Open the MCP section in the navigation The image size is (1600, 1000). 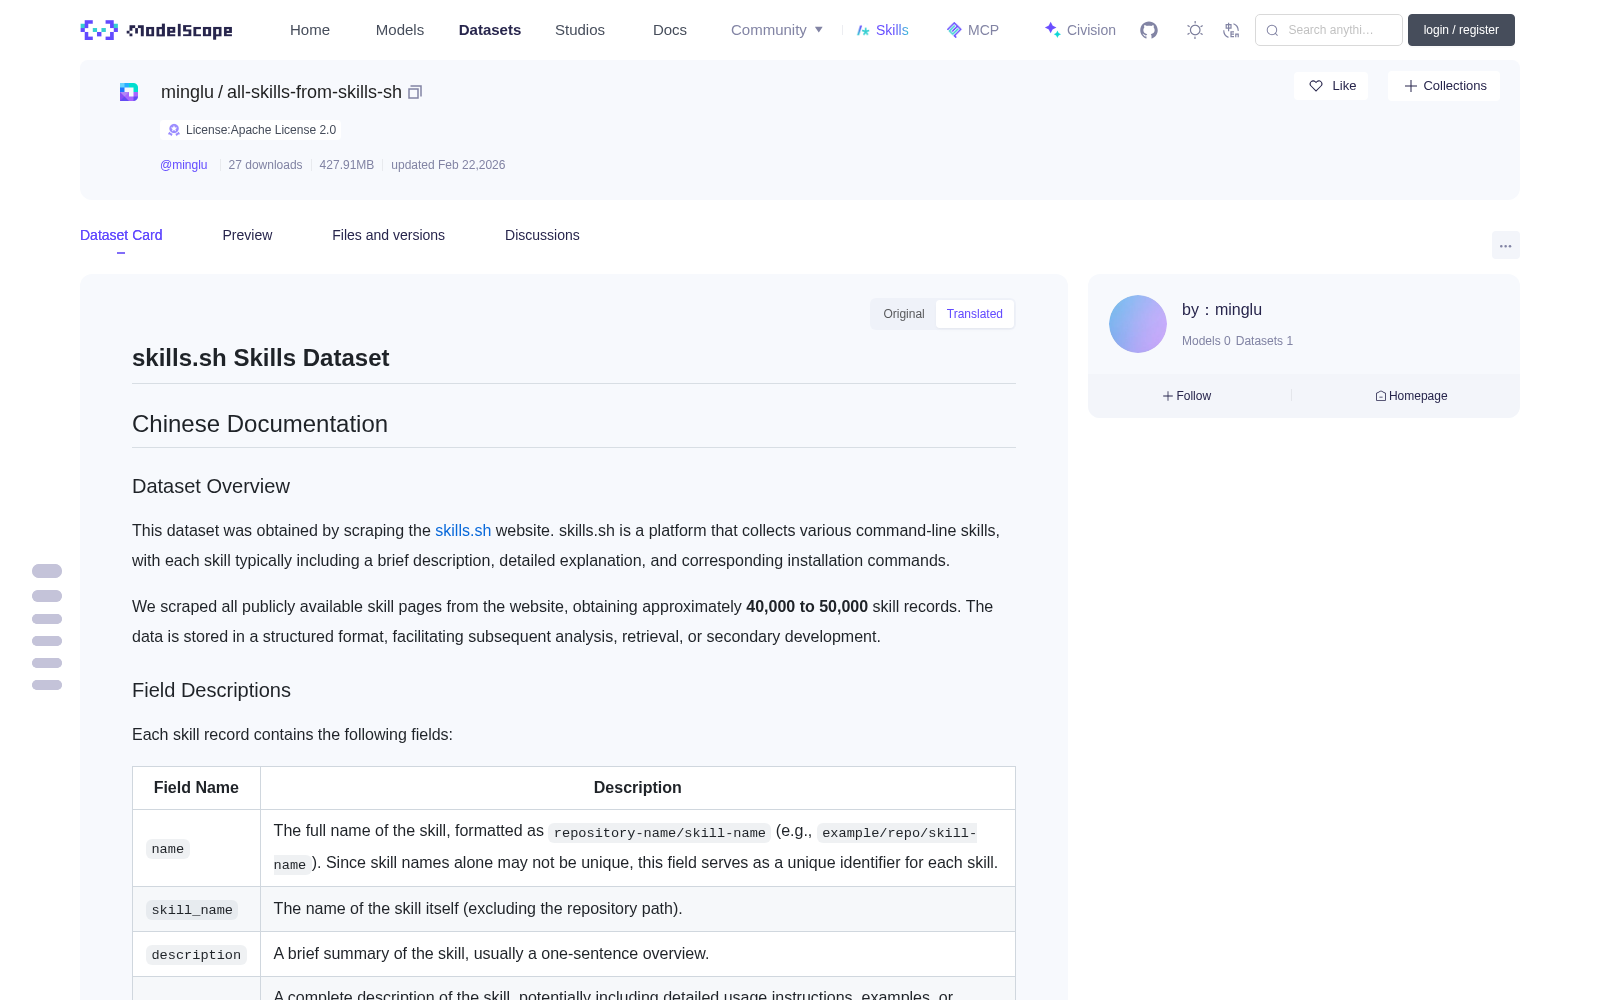(972, 30)
